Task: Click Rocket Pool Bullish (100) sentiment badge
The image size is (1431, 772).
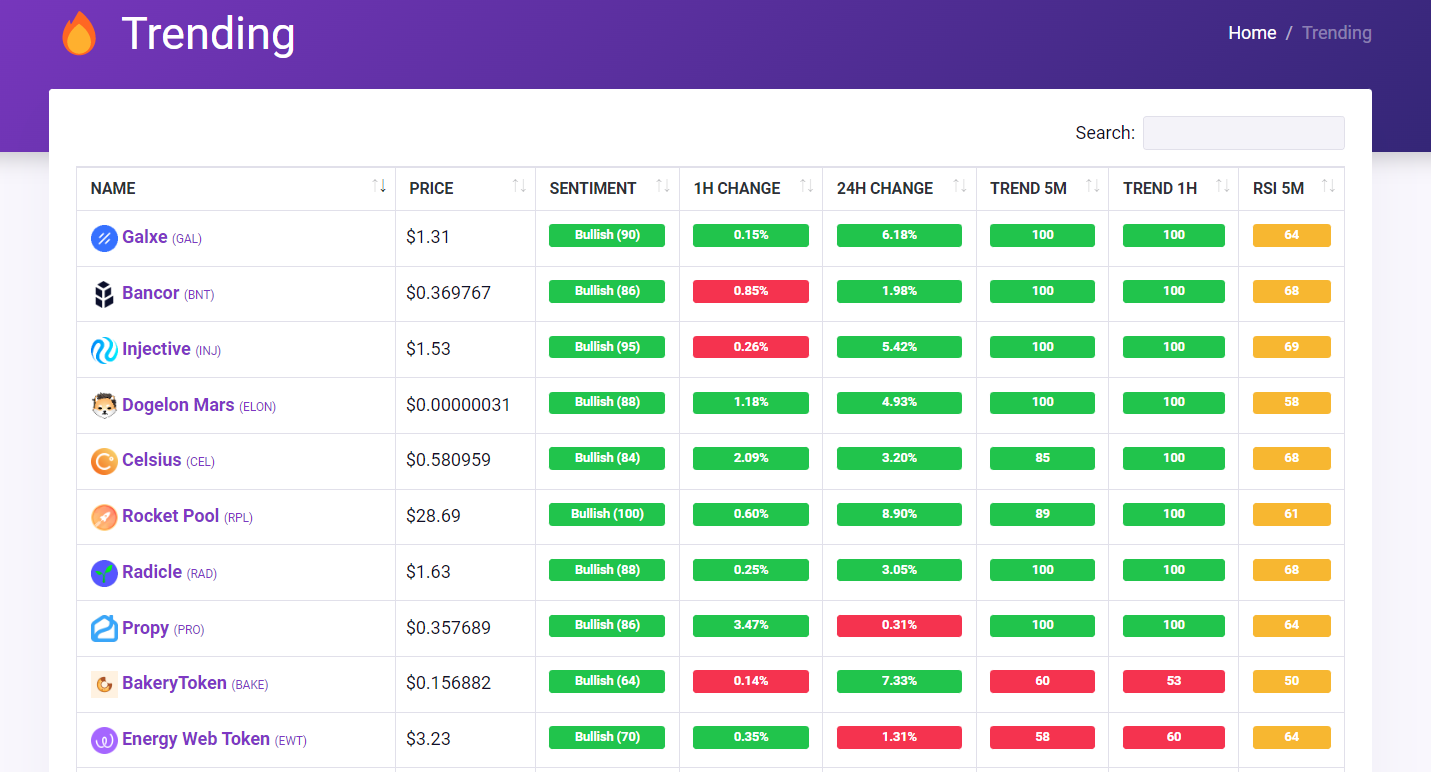Action: tap(607, 514)
